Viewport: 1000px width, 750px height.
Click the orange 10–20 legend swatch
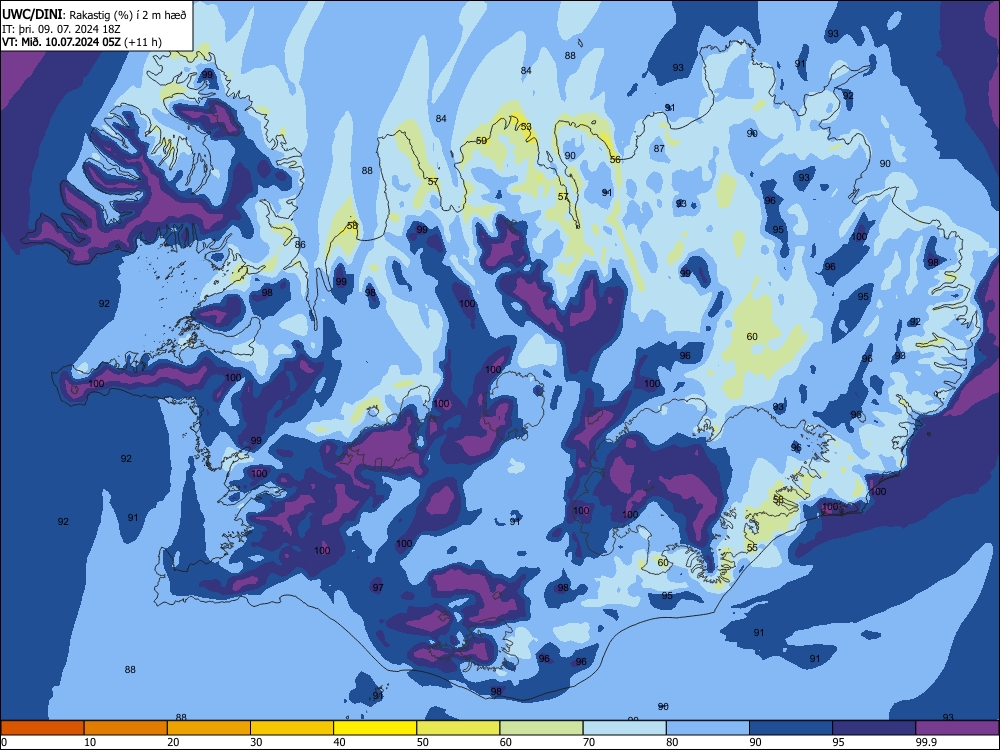click(126, 728)
